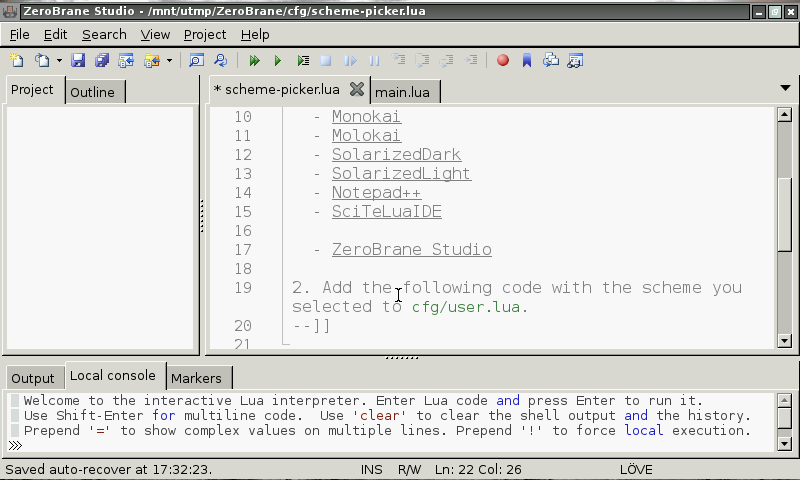
Task: Click the editor scrollbar up arrow
Action: [785, 114]
